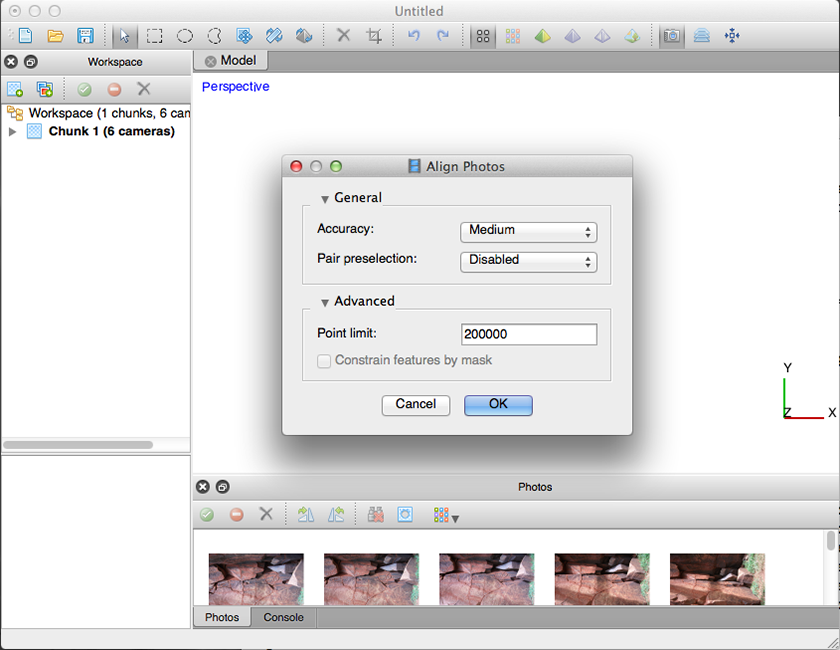
Task: Show the Textured model view
Action: click(x=632, y=36)
